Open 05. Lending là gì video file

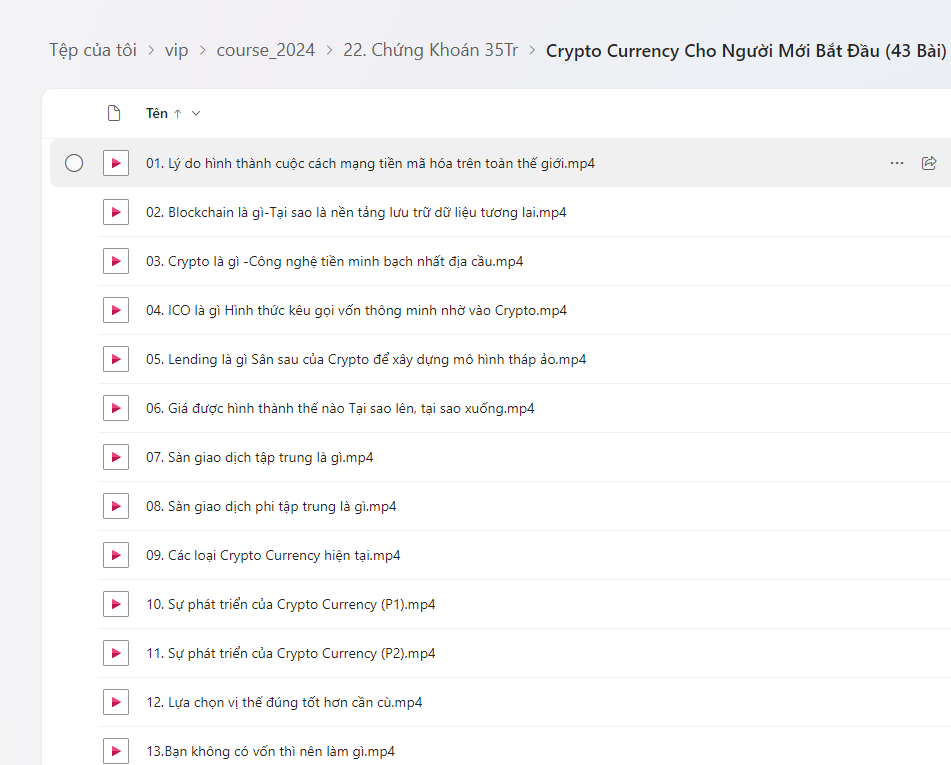[366, 359]
